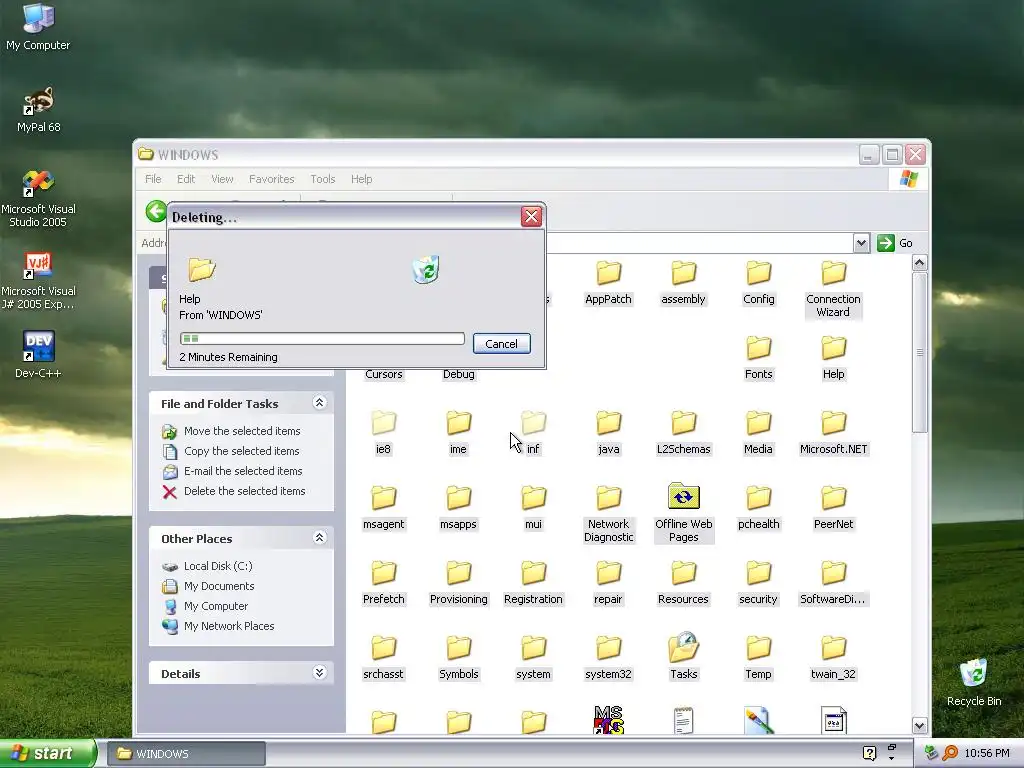Open the Start menu
1024x768 pixels.
(48, 753)
